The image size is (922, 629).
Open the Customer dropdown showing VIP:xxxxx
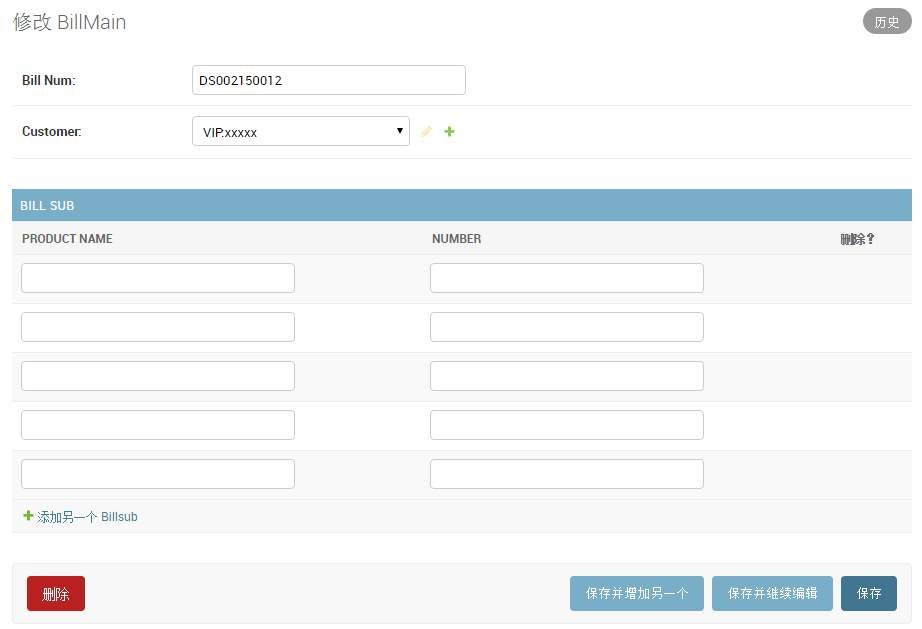(300, 131)
